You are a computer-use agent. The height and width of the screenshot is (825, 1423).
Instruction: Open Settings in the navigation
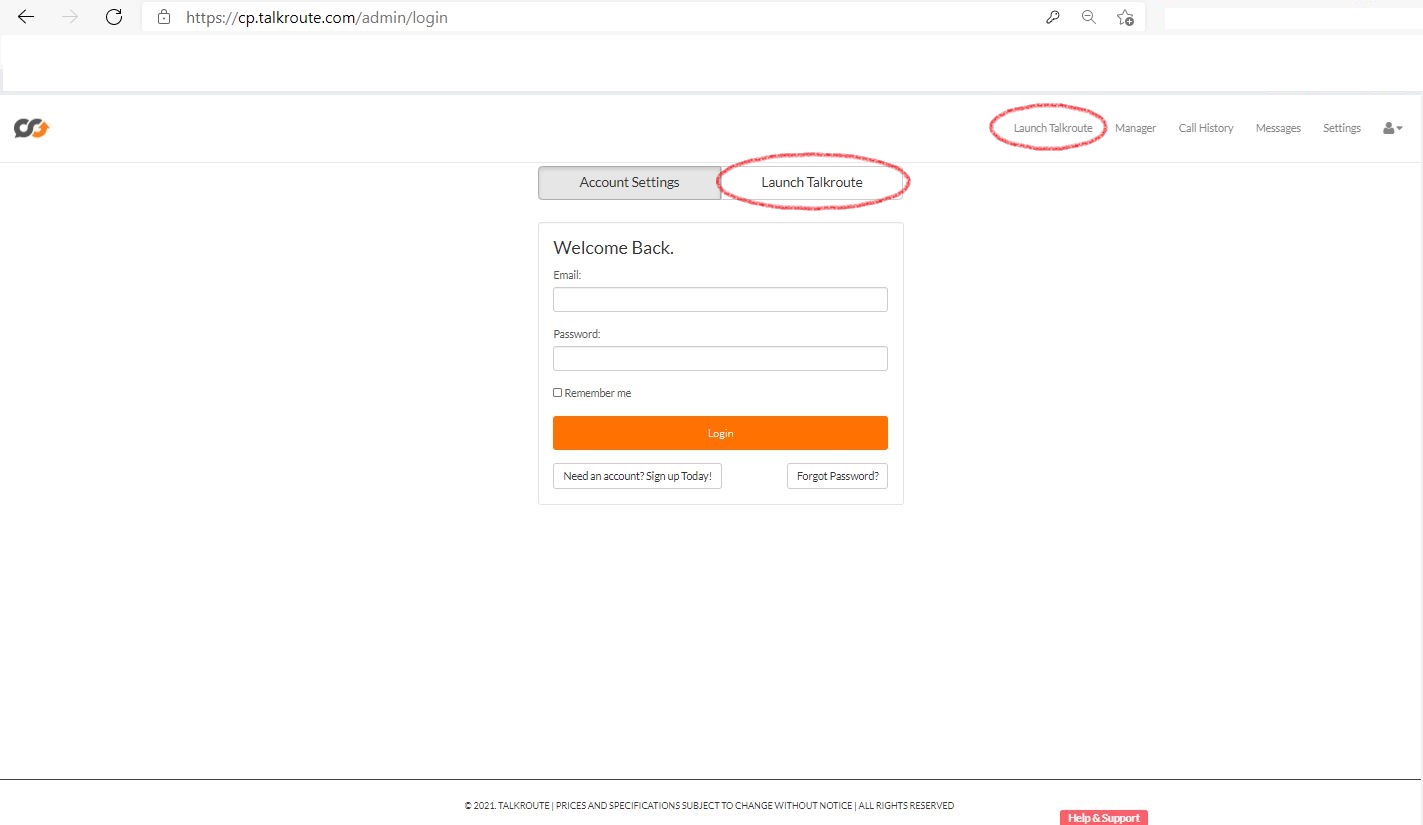click(x=1342, y=128)
